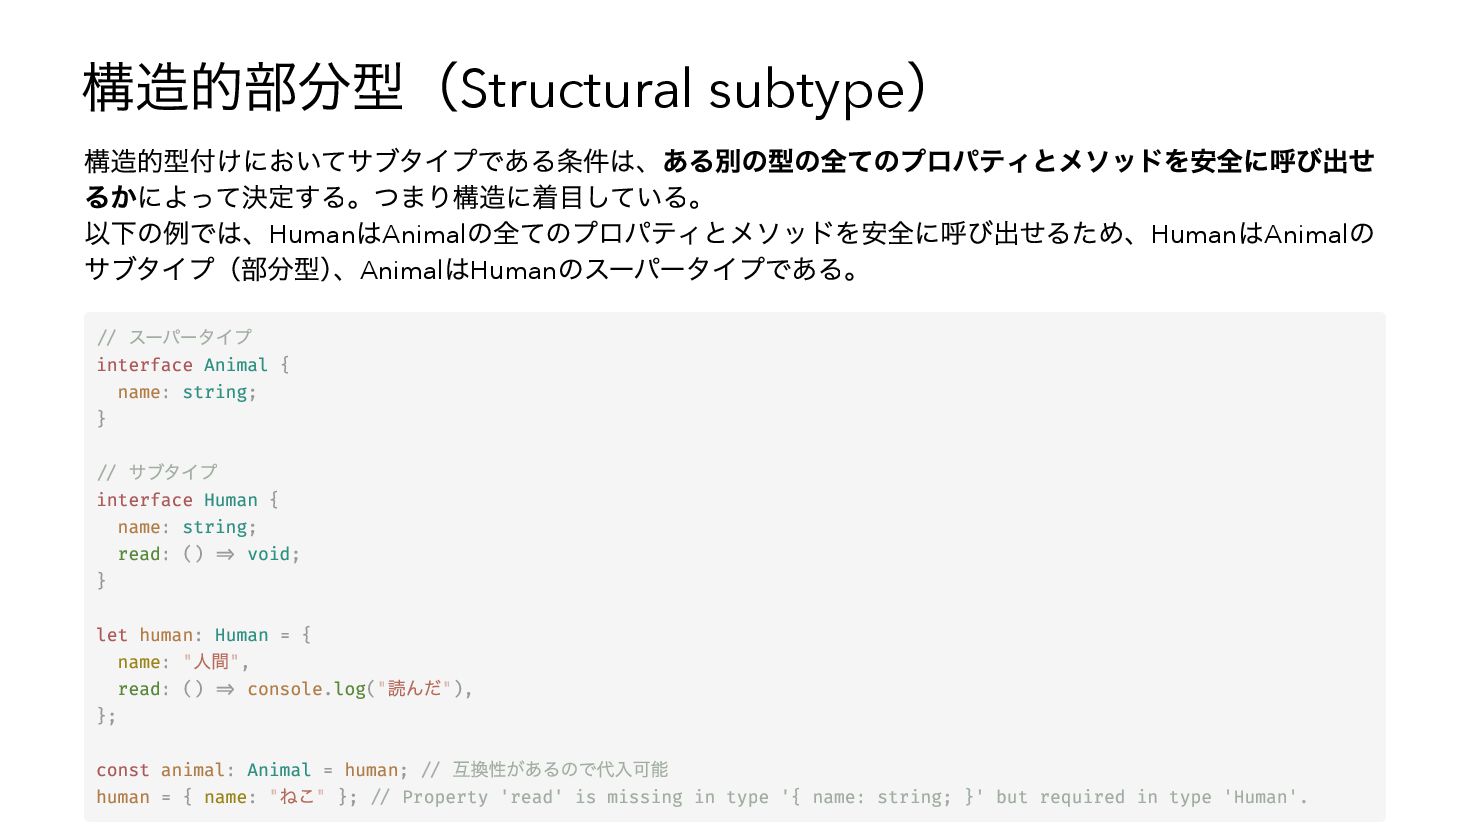Image resolution: width=1470 pixels, height=828 pixels.
Task: Click the slide title "構造的部分型 (Structural subtype)"
Action: (506, 88)
